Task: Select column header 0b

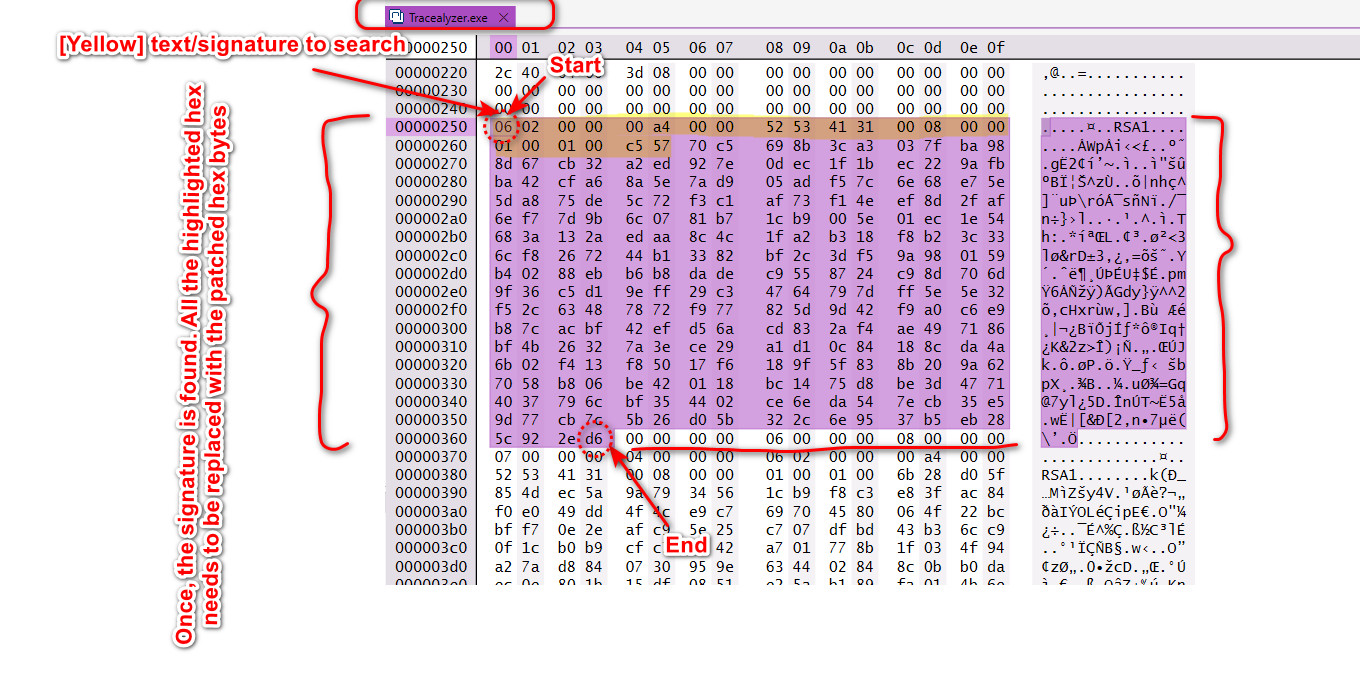Action: [x=865, y=47]
